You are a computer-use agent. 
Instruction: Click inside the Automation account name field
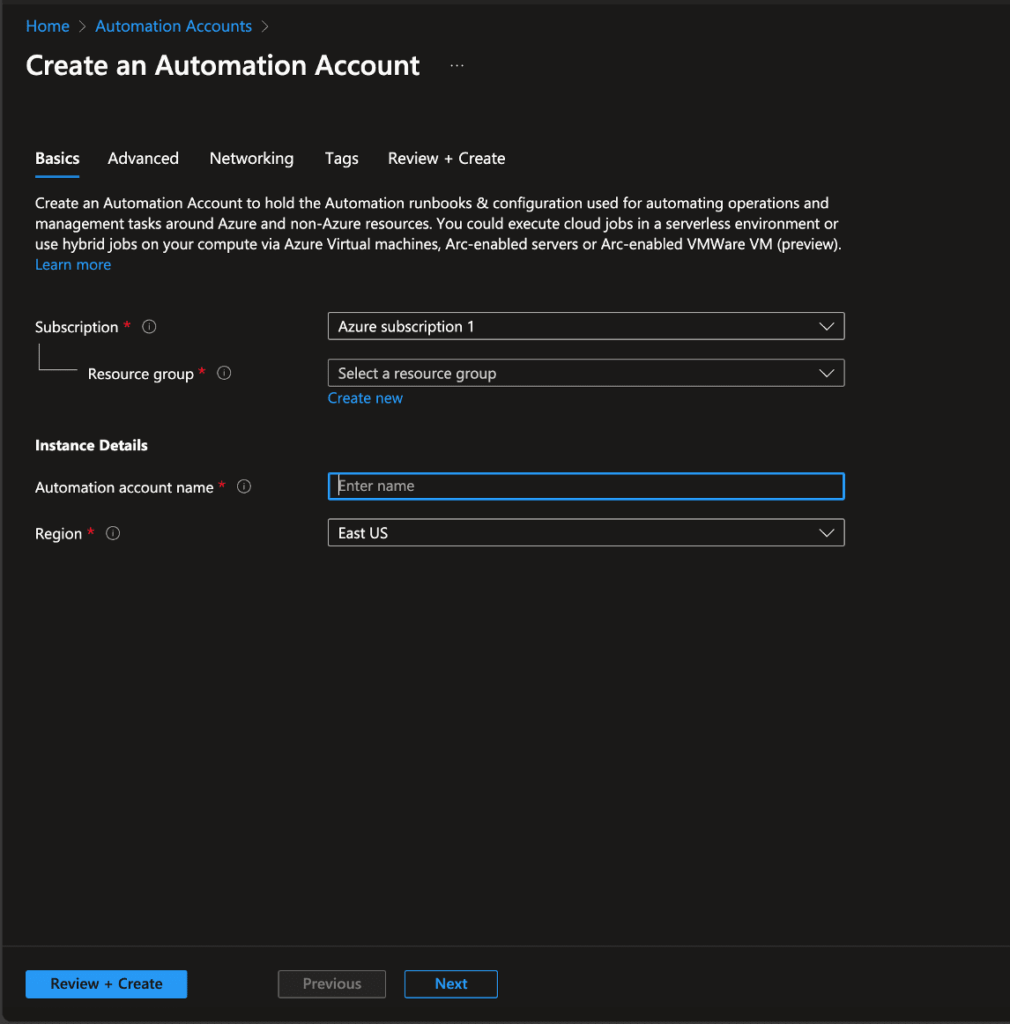pyautogui.click(x=586, y=486)
